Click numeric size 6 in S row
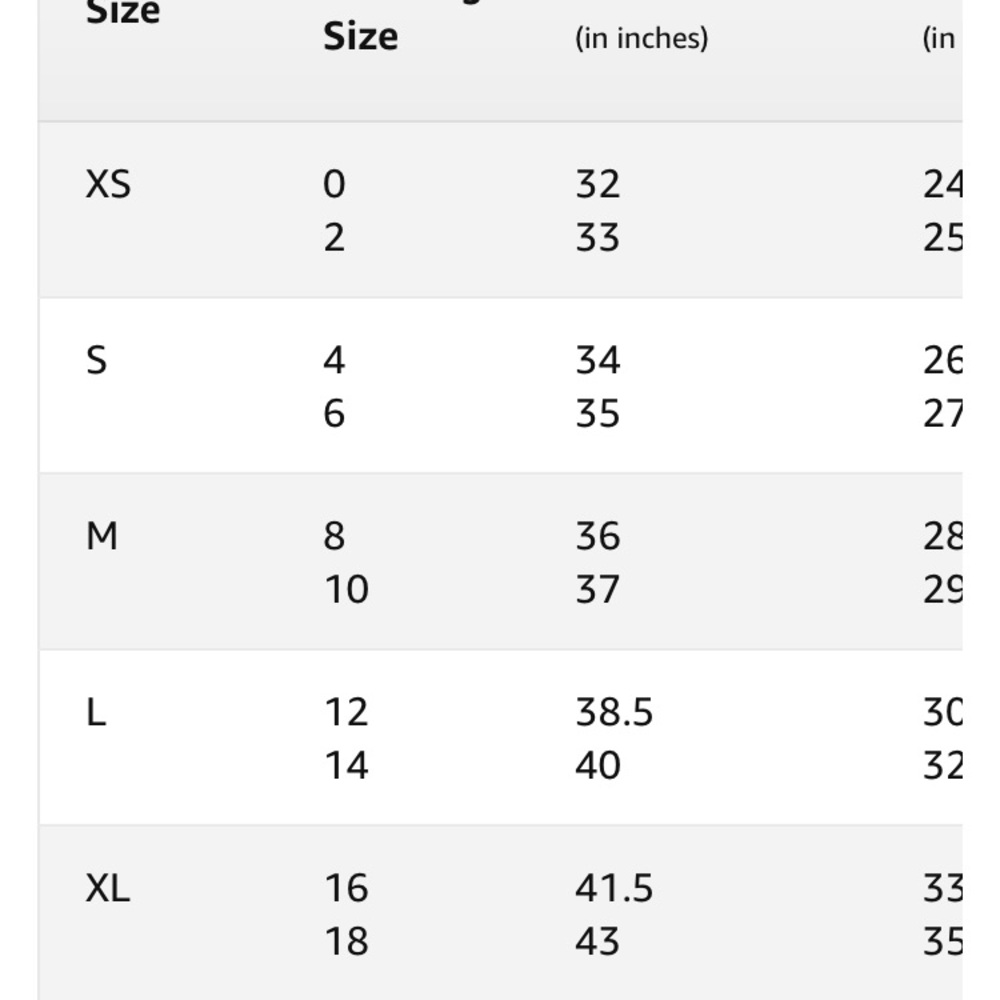 334,414
